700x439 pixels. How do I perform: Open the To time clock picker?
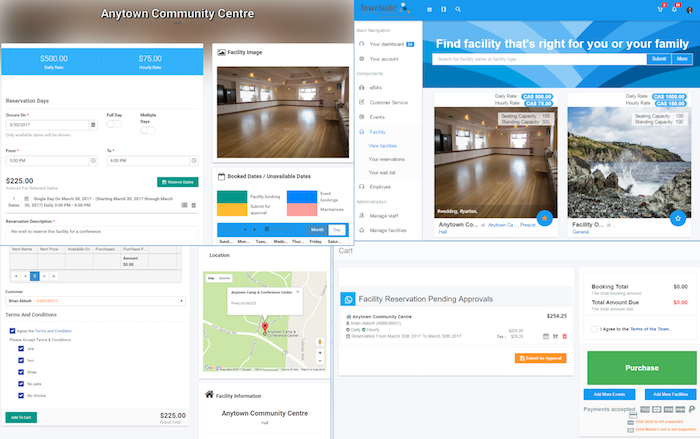click(x=194, y=160)
